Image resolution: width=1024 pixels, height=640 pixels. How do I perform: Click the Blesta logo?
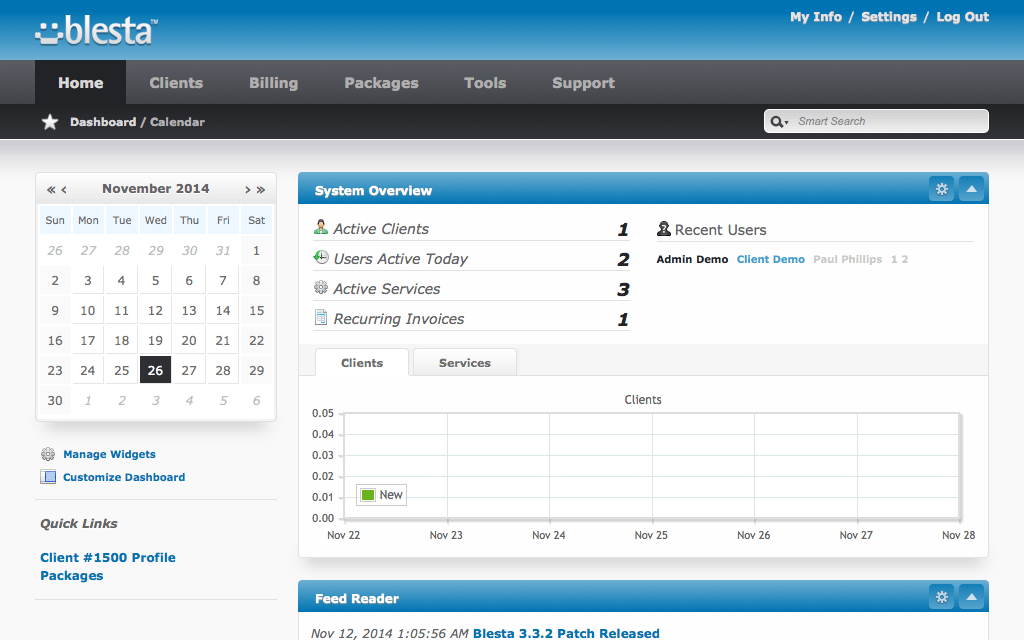point(96,31)
